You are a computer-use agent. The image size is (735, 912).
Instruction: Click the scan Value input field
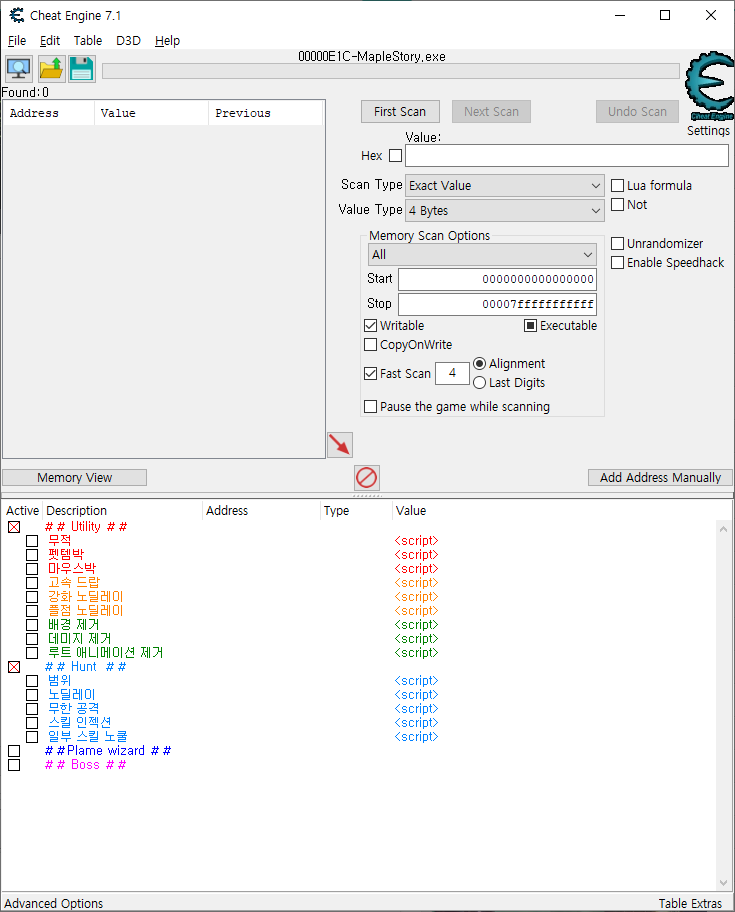tap(566, 156)
